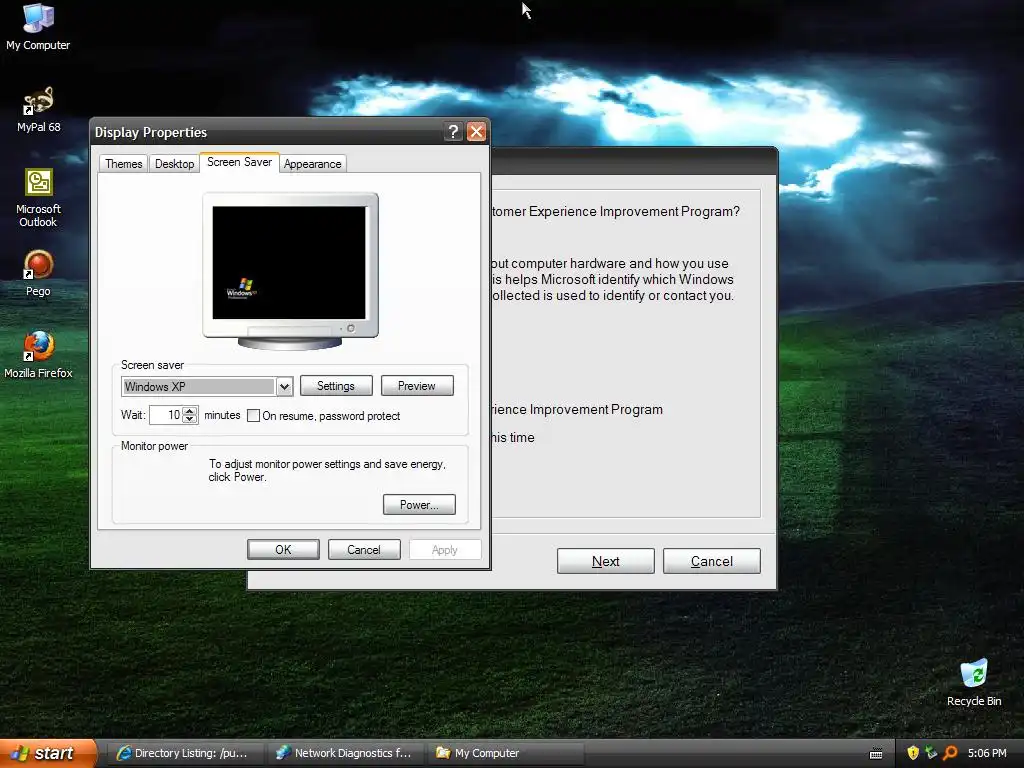
Task: Click the Display Properties help question mark
Action: [x=453, y=131]
